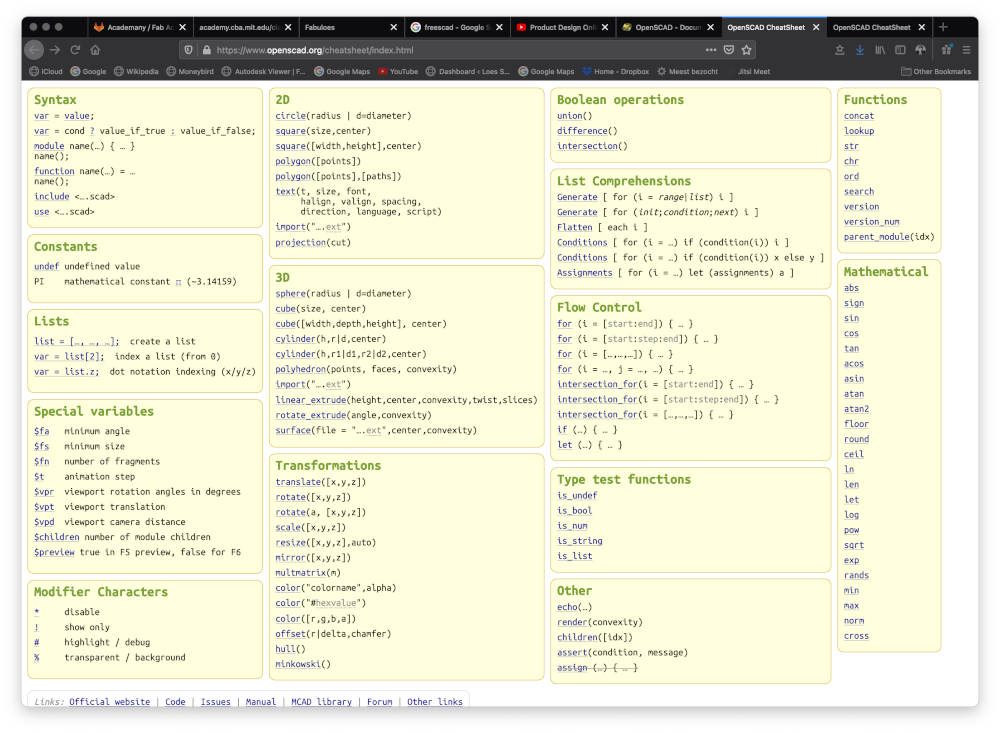Click the Forum footer link
The width and height of the screenshot is (1000, 733).
379,702
